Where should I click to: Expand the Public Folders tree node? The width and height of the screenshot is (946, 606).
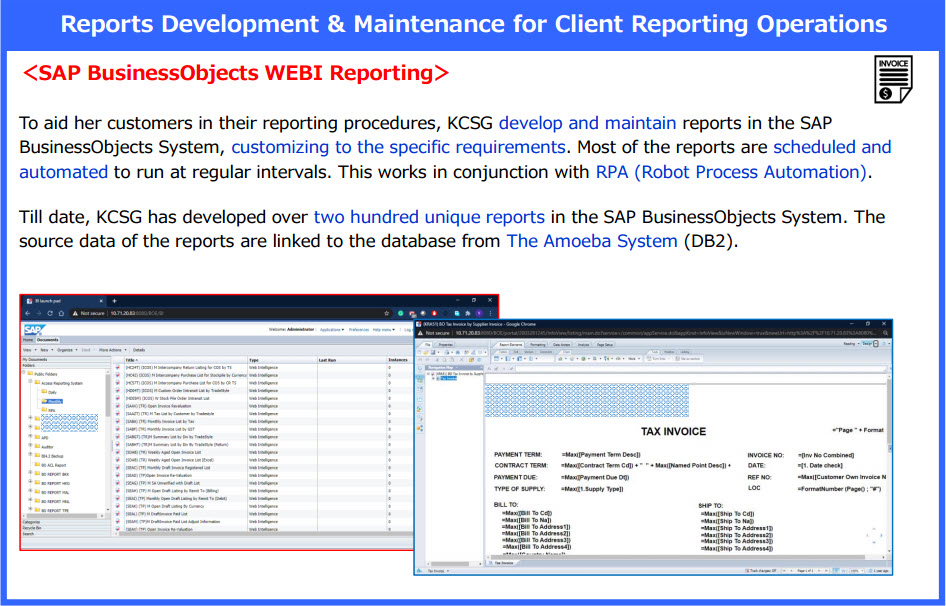pos(26,373)
